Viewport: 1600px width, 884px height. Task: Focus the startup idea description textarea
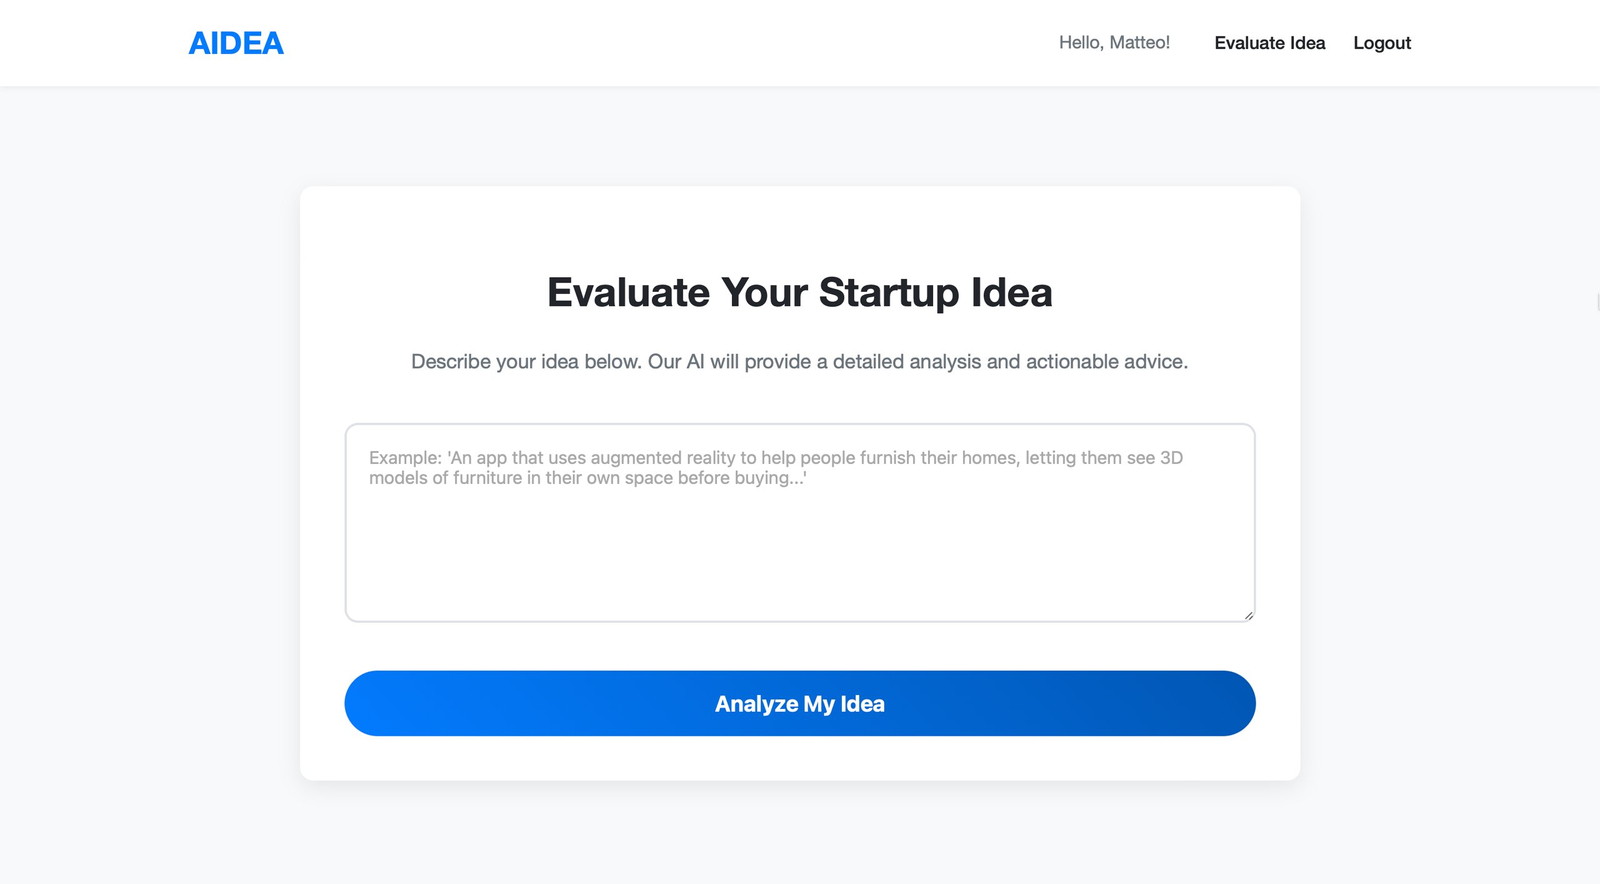click(x=800, y=523)
